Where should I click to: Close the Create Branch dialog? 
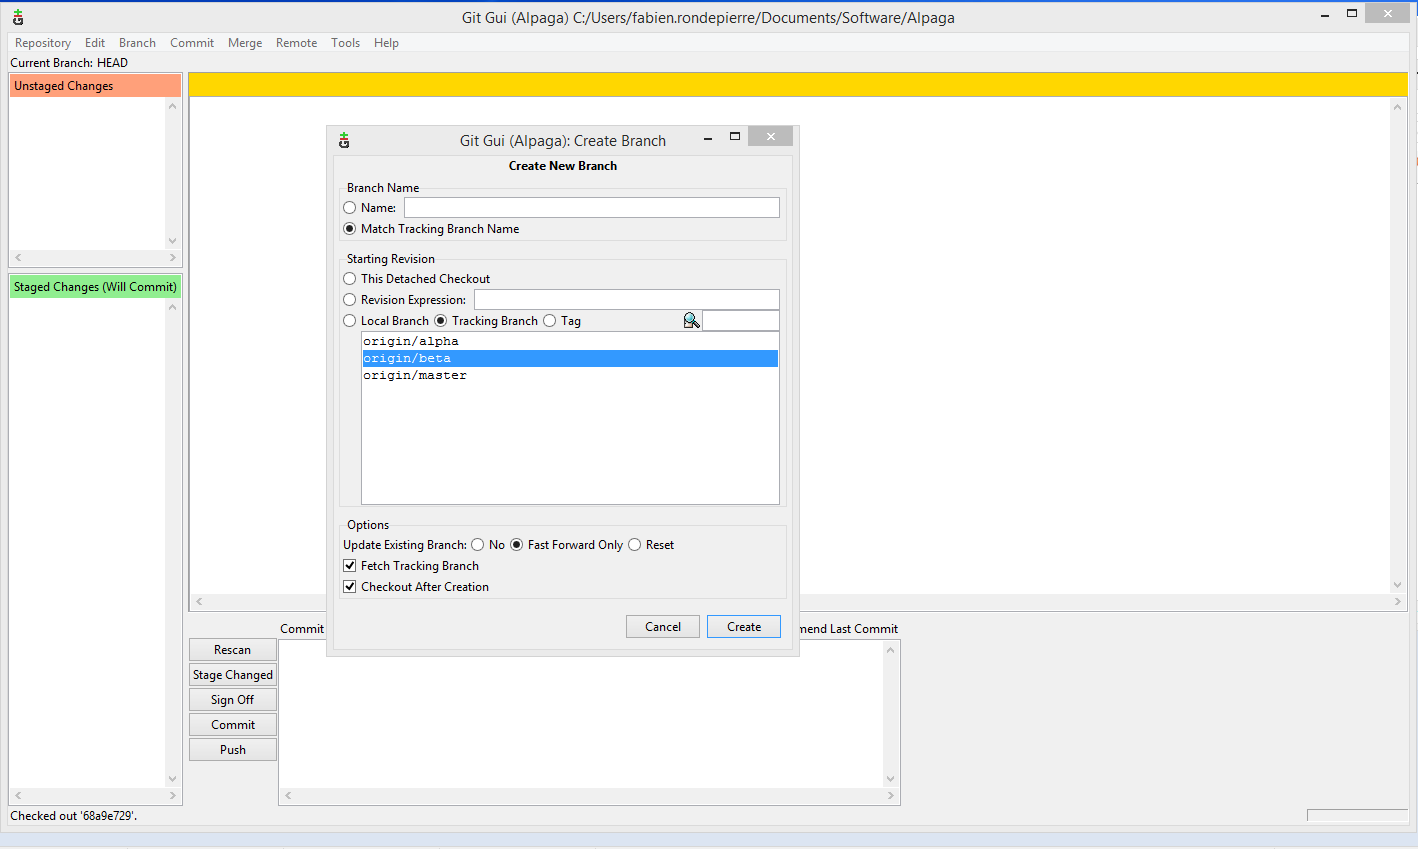click(x=770, y=136)
